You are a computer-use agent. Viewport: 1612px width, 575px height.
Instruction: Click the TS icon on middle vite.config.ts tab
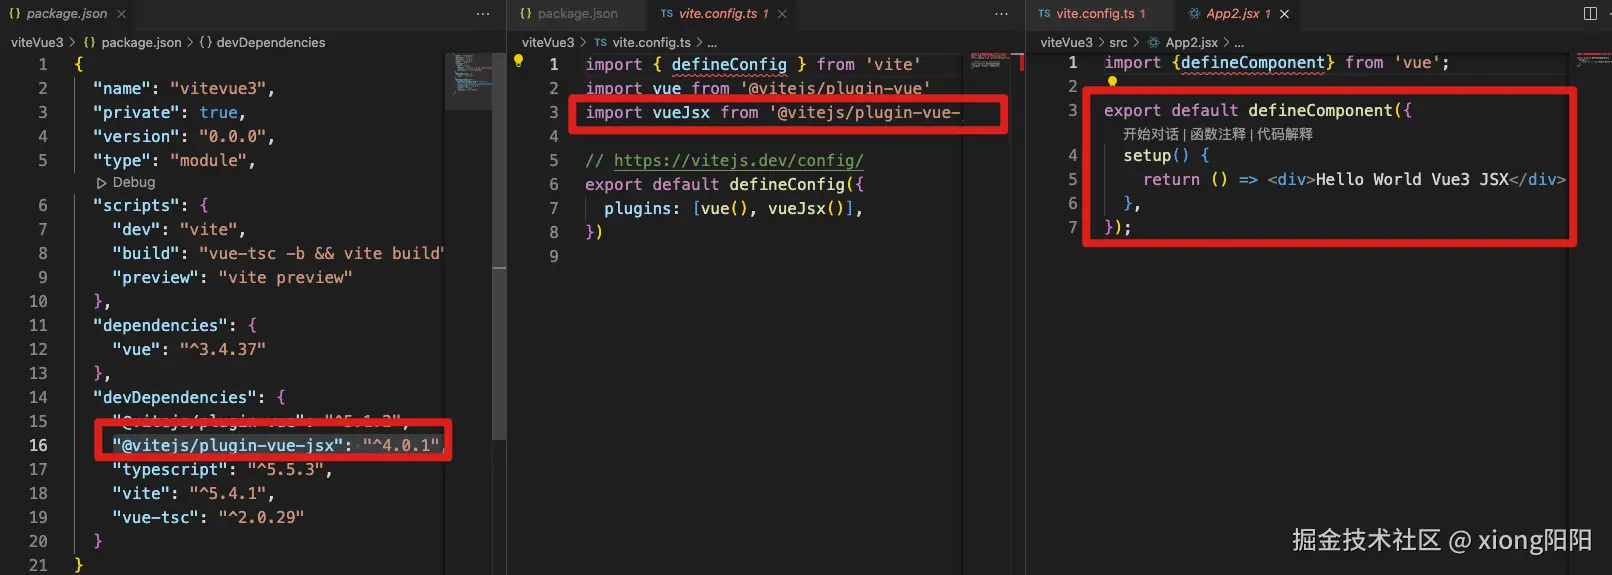666,14
